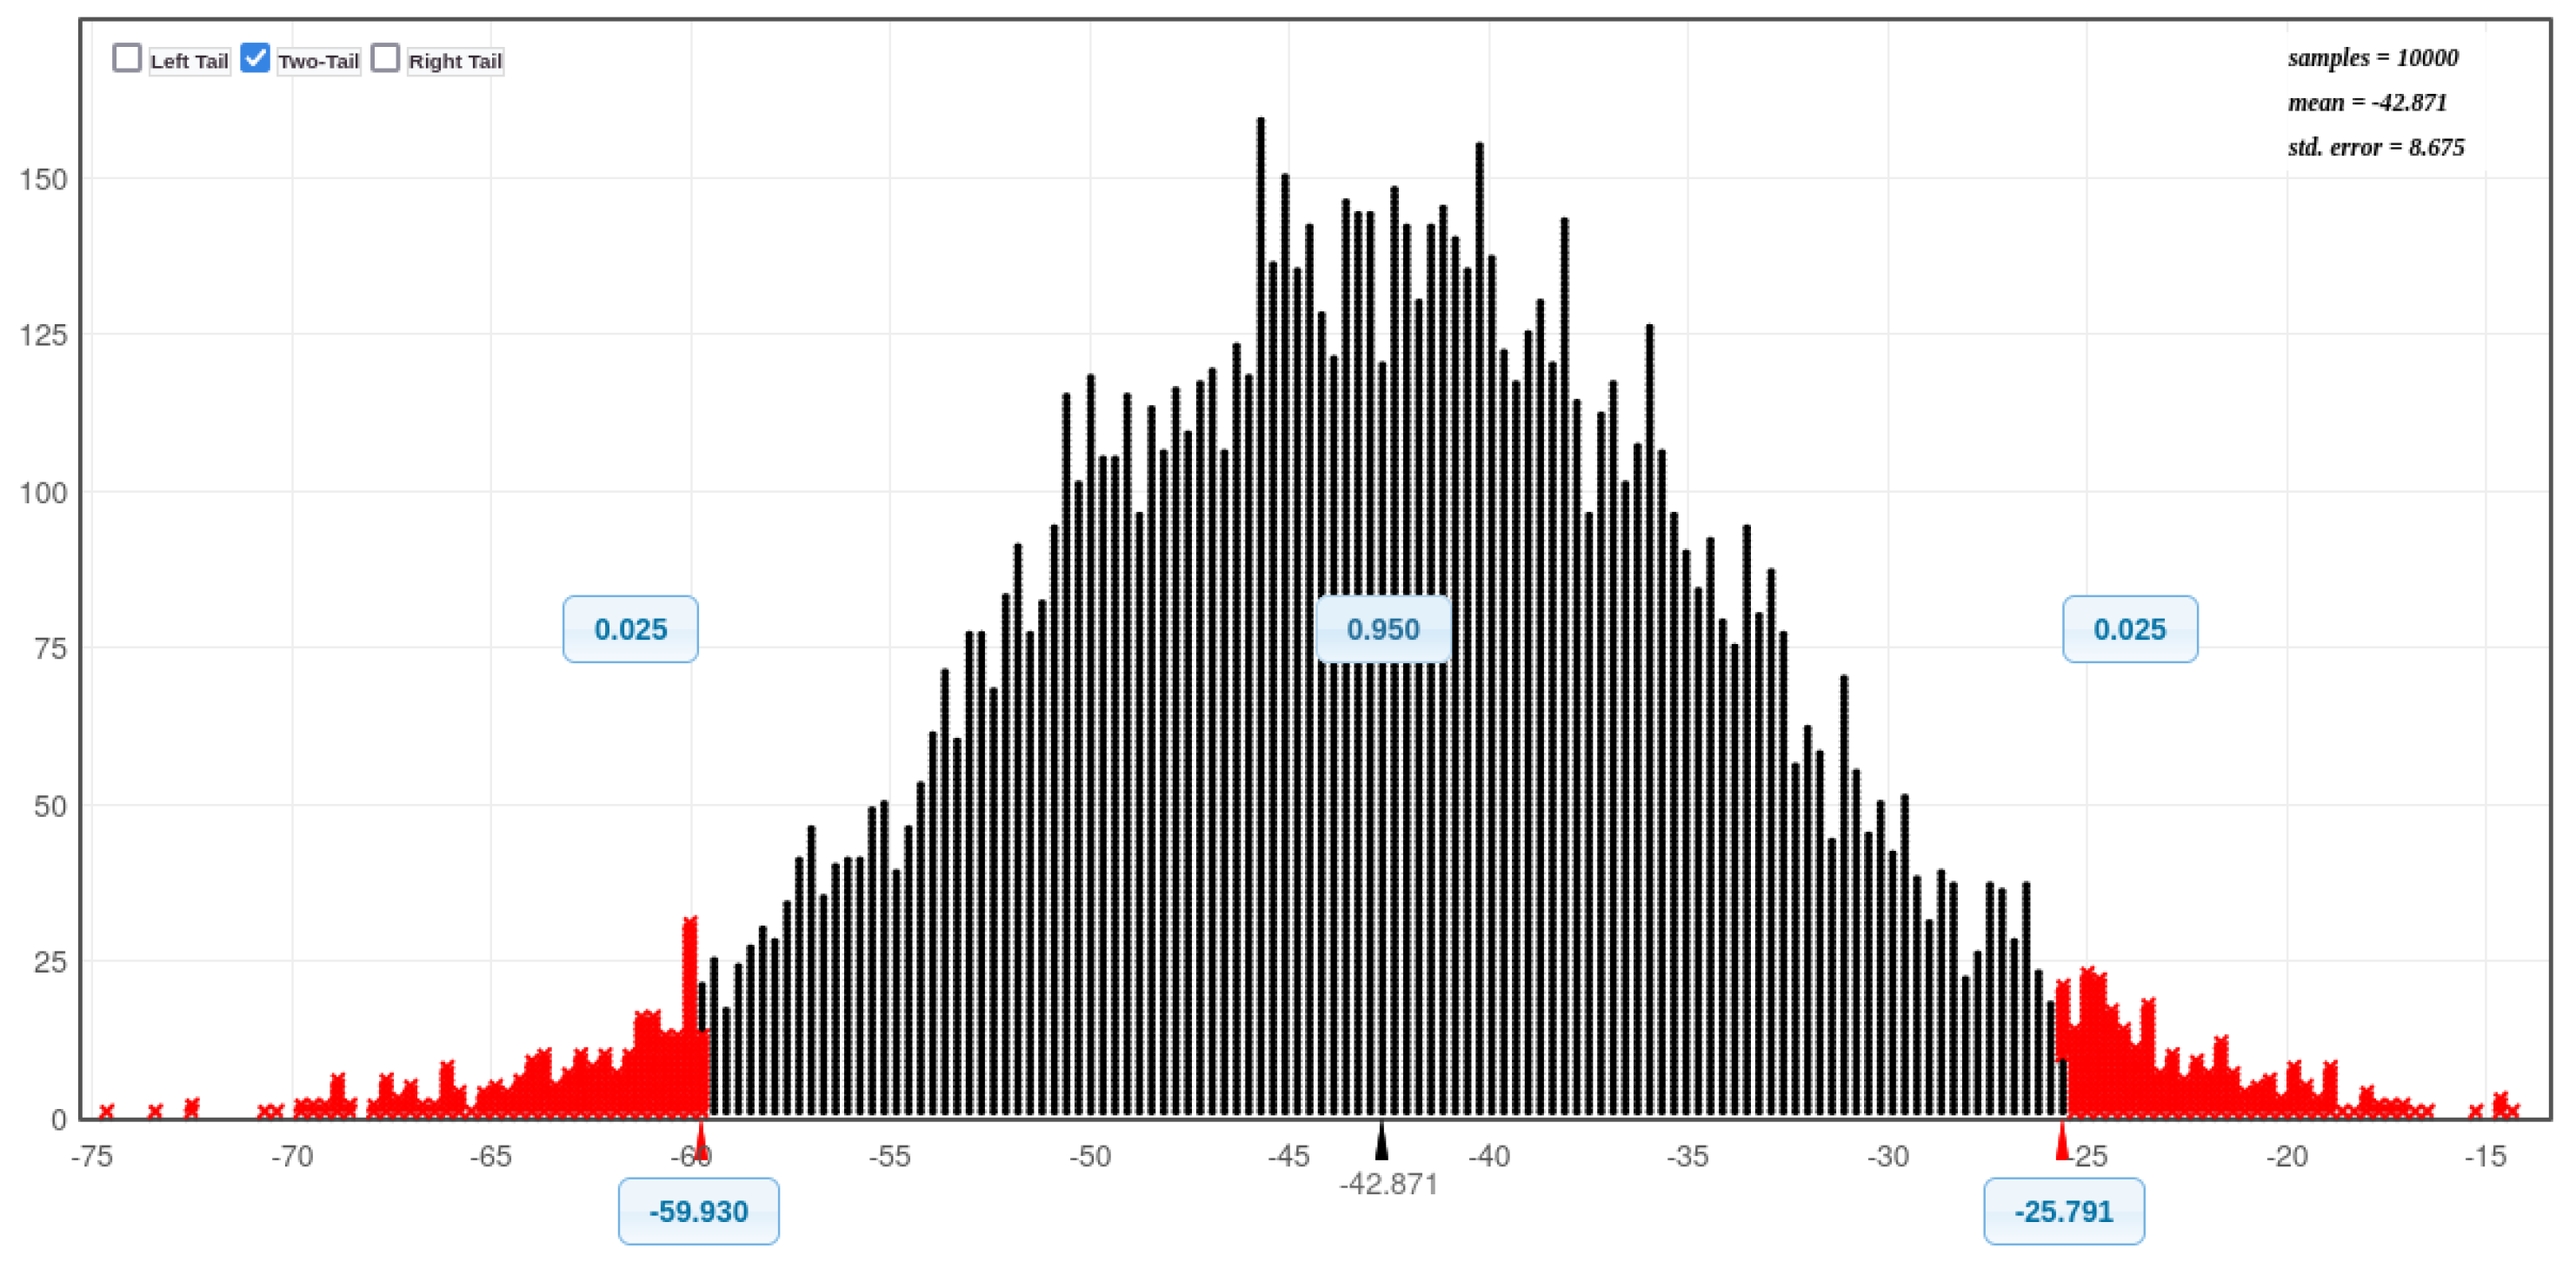The image size is (2576, 1262).
Task: Click the mean = -42.871 statistic text
Action: point(2366,103)
